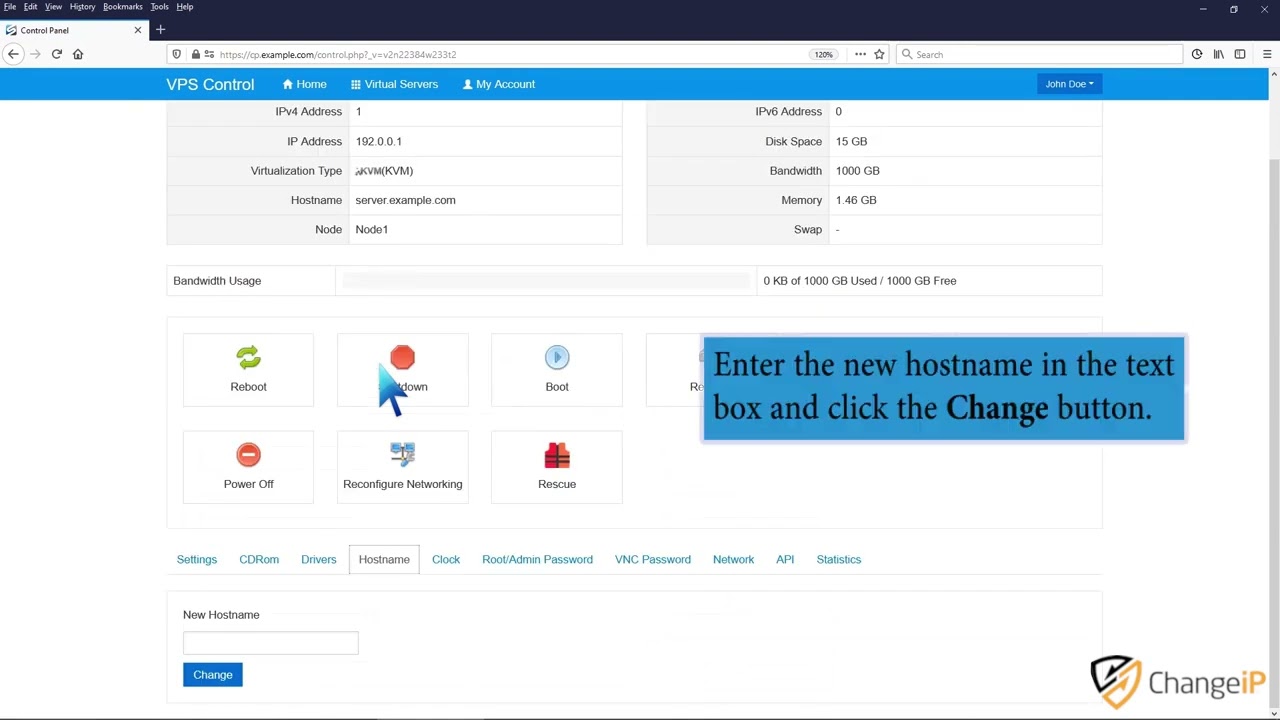Go to Home in VPS navbar
The width and height of the screenshot is (1280, 720).
304,84
